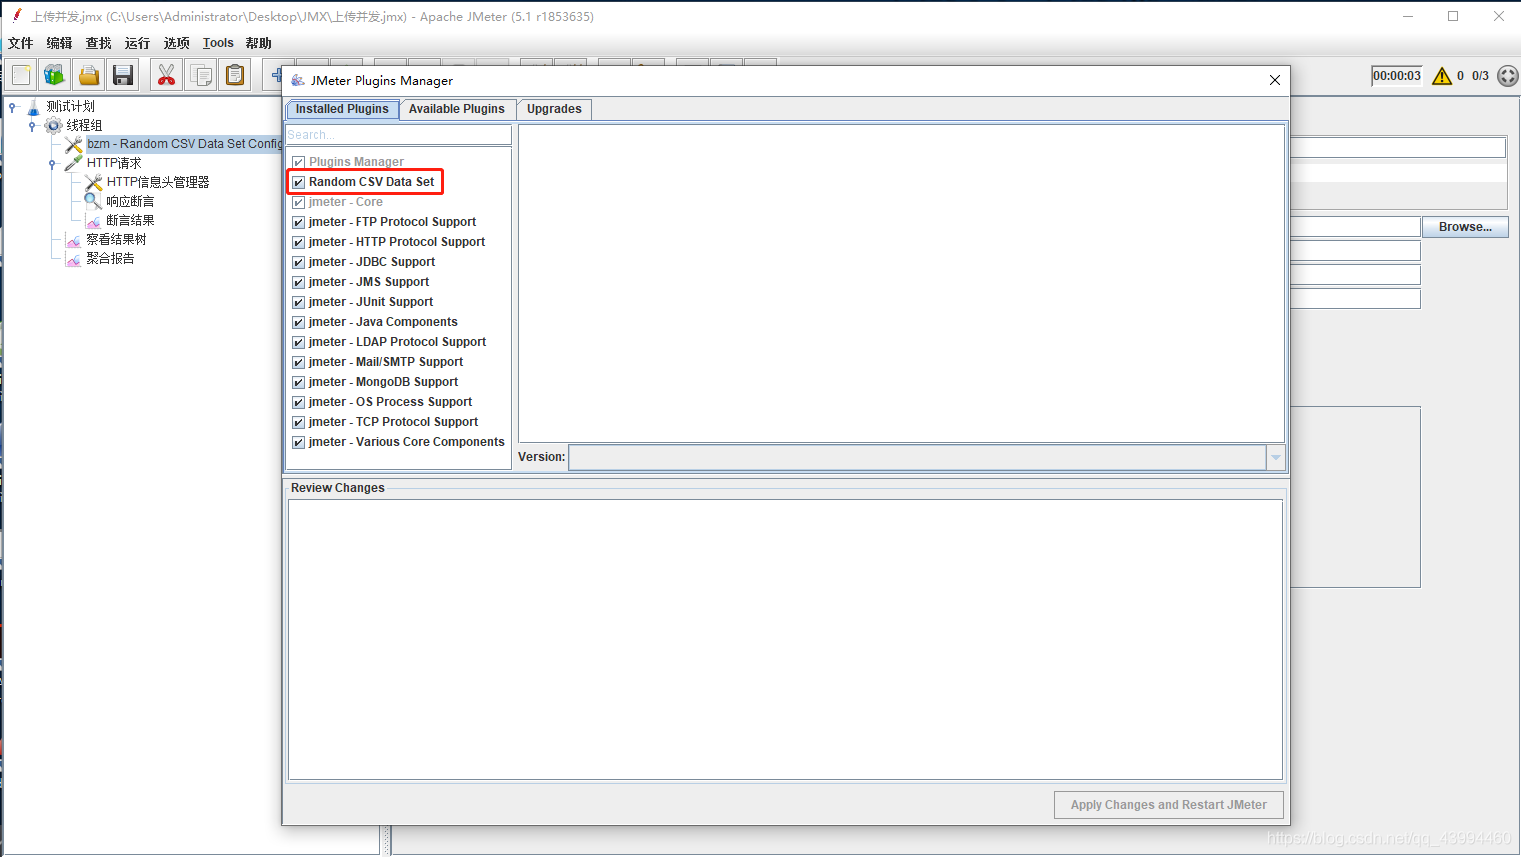This screenshot has width=1521, height=857.
Task: Click the running threads icon beside 0/3
Action: 1508,76
